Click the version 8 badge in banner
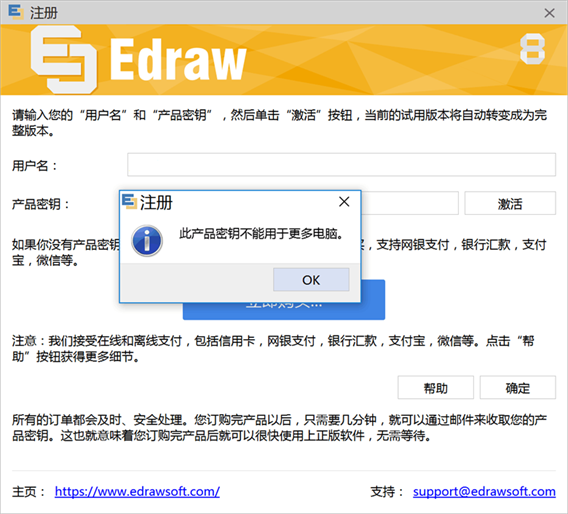Image resolution: width=568 pixels, height=514 pixels. pyautogui.click(x=532, y=49)
